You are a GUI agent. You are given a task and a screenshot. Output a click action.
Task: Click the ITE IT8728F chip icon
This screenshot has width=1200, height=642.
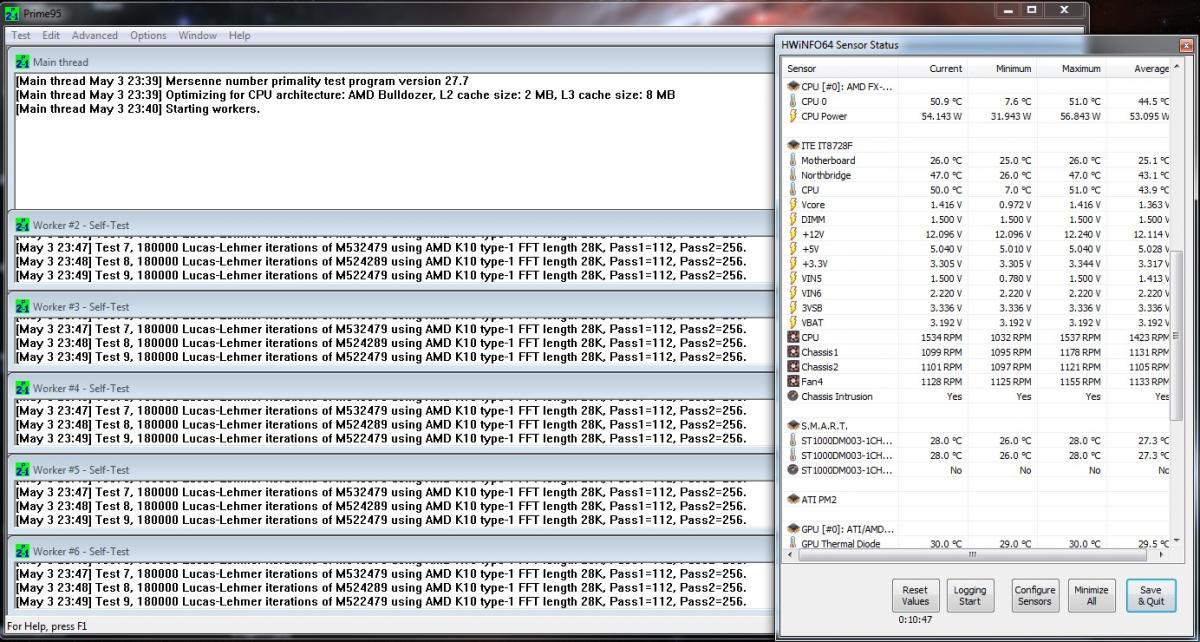793,146
